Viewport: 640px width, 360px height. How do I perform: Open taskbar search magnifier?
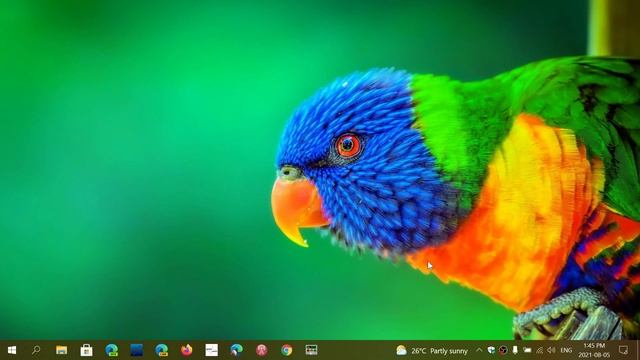36,350
